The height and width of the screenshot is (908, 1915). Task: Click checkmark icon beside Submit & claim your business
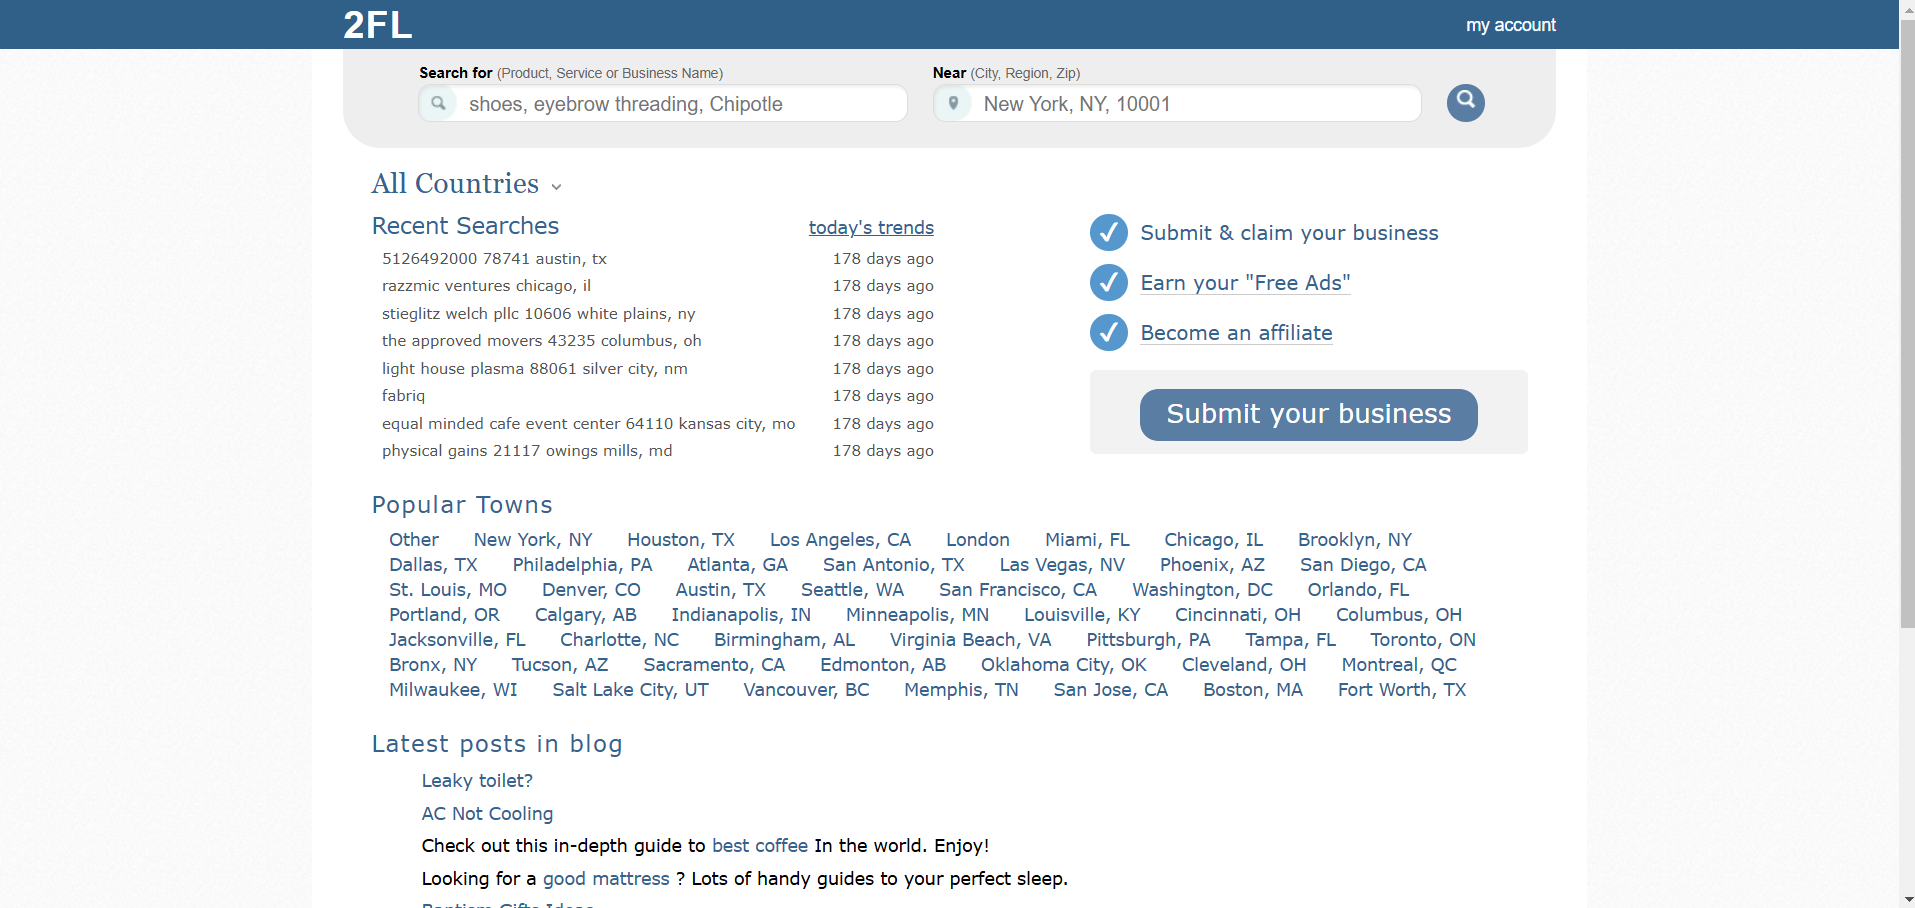[x=1108, y=232]
